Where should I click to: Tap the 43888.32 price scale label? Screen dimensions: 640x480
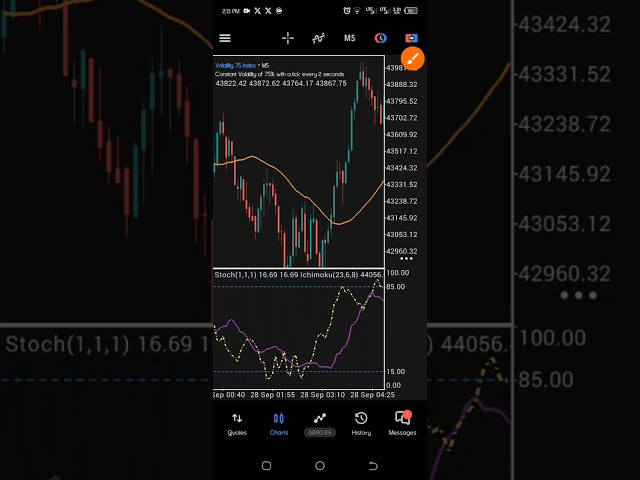(402, 84)
